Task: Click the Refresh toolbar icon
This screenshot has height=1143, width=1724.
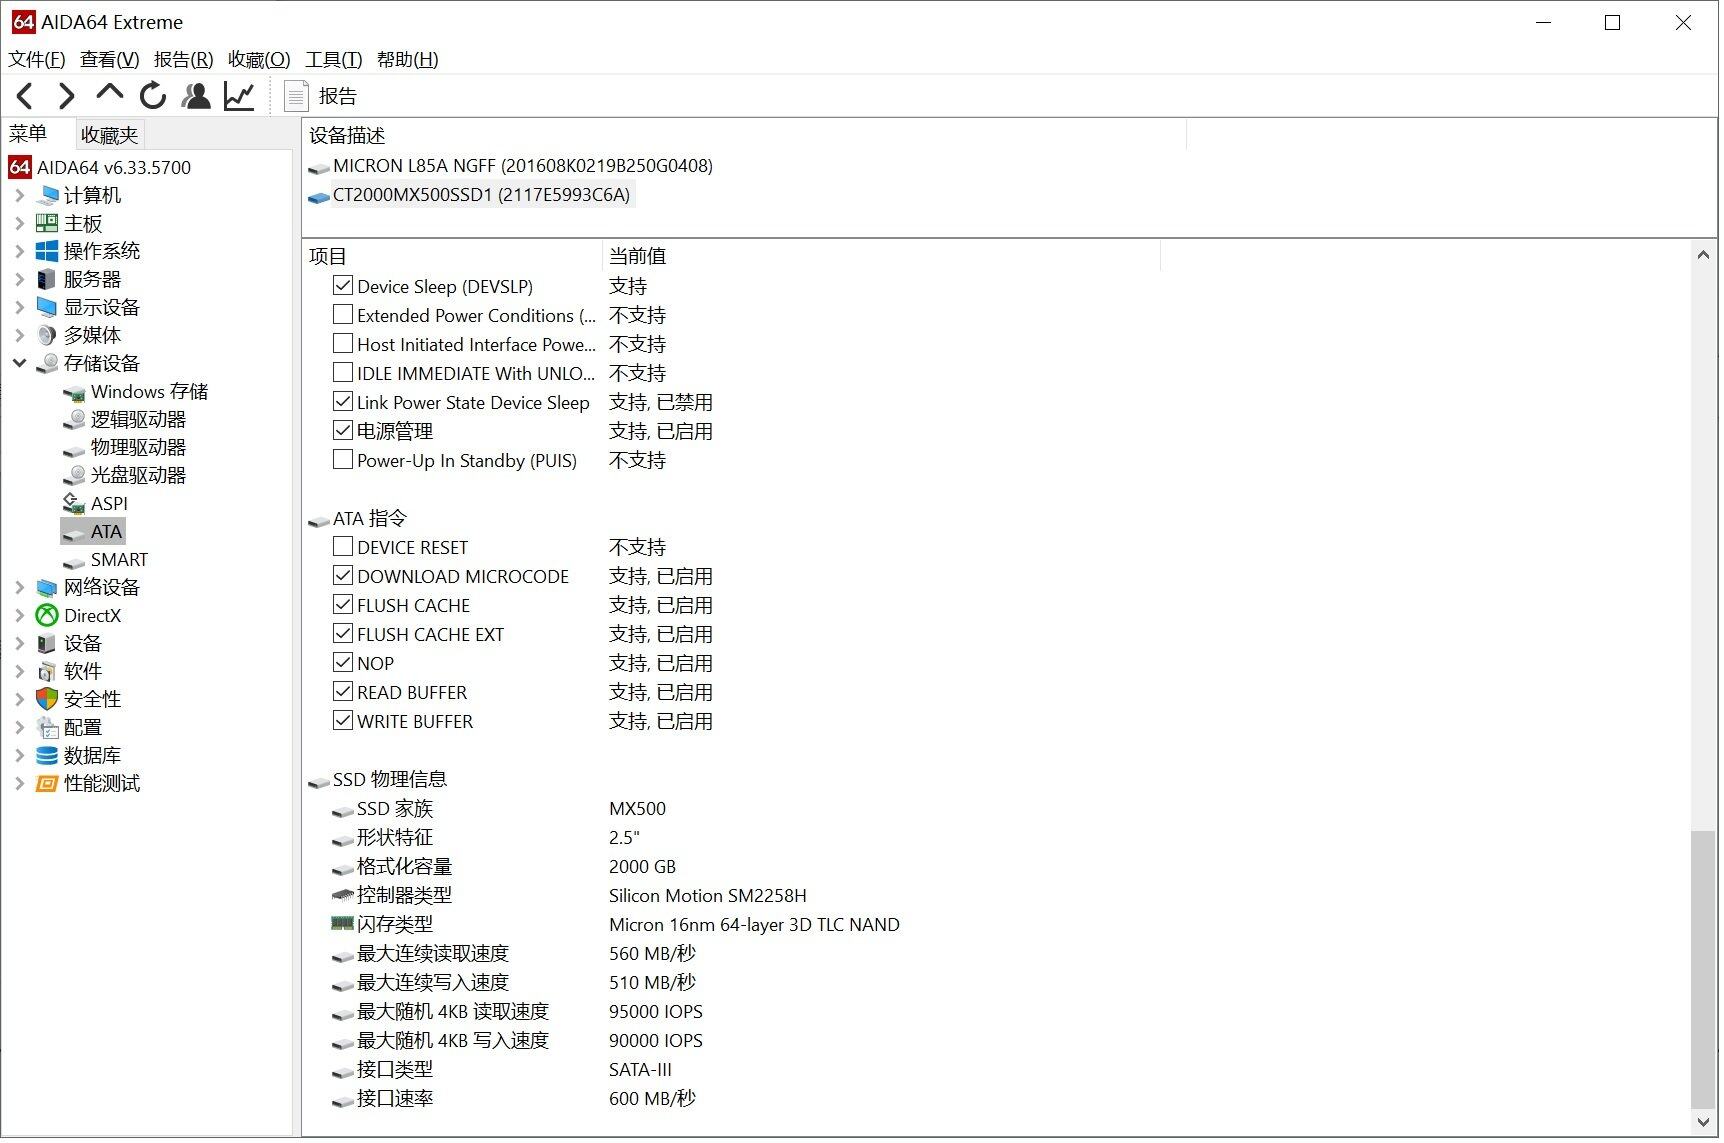Action: click(153, 96)
